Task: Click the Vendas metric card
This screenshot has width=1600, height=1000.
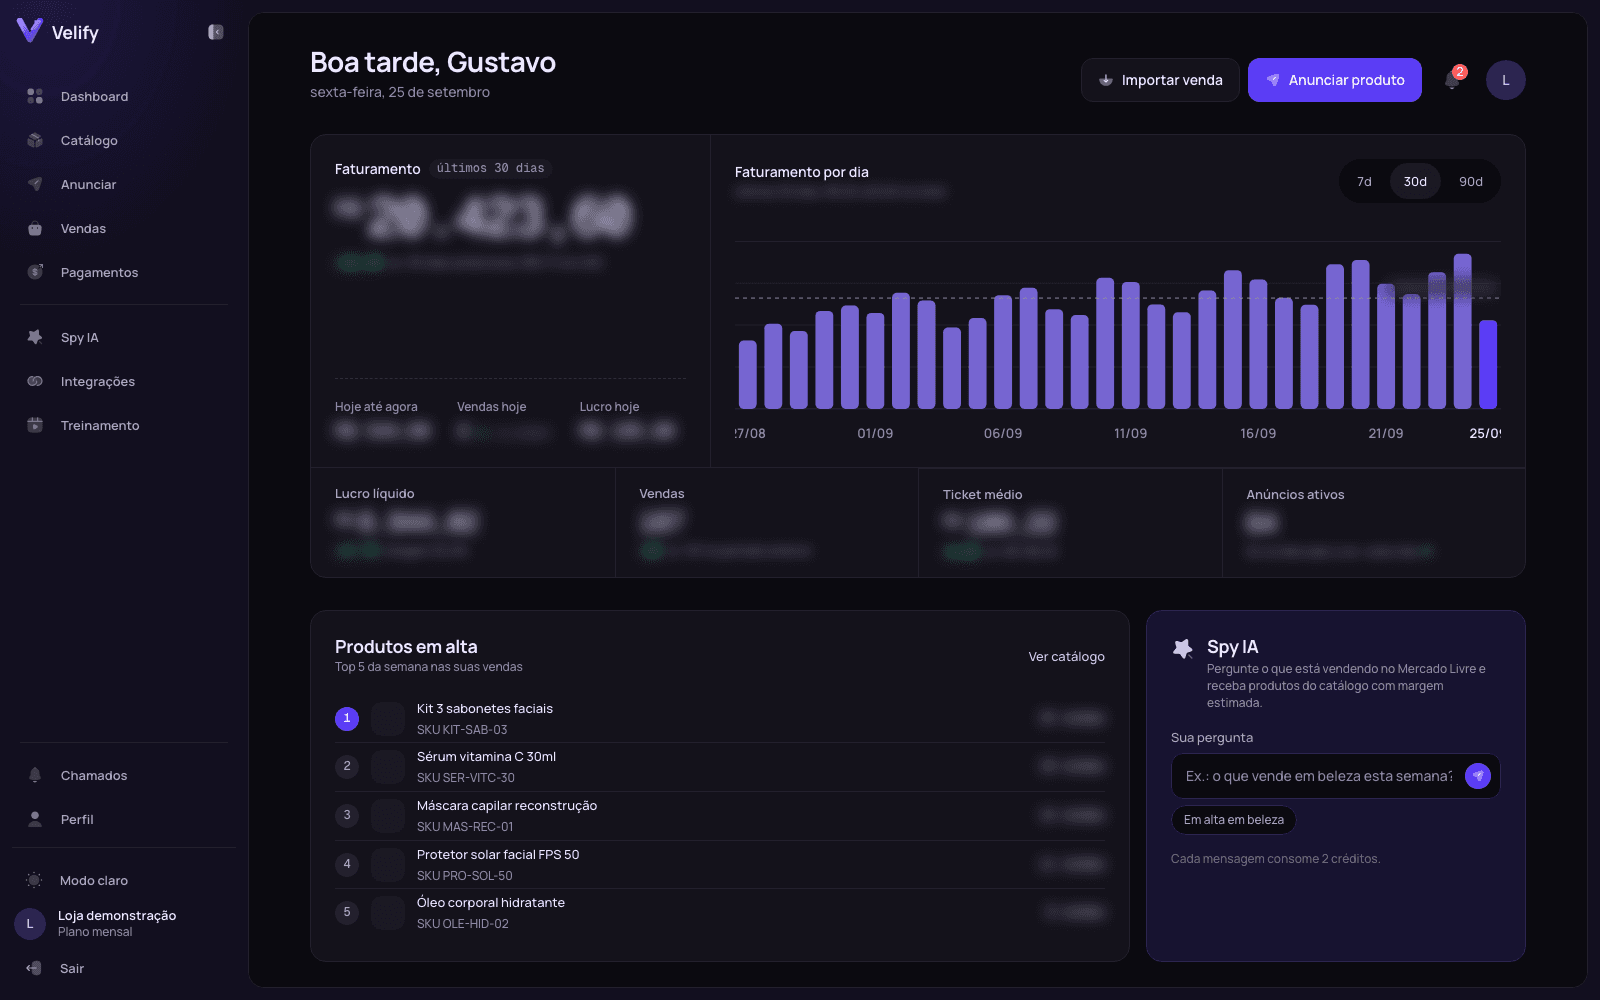Action: 767,523
